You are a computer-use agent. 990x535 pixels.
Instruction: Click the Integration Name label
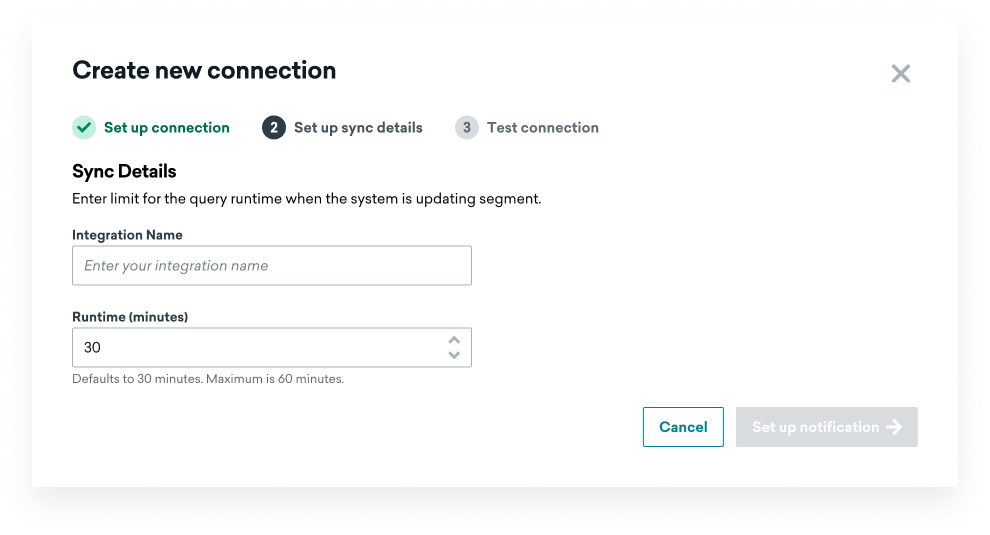coord(127,235)
